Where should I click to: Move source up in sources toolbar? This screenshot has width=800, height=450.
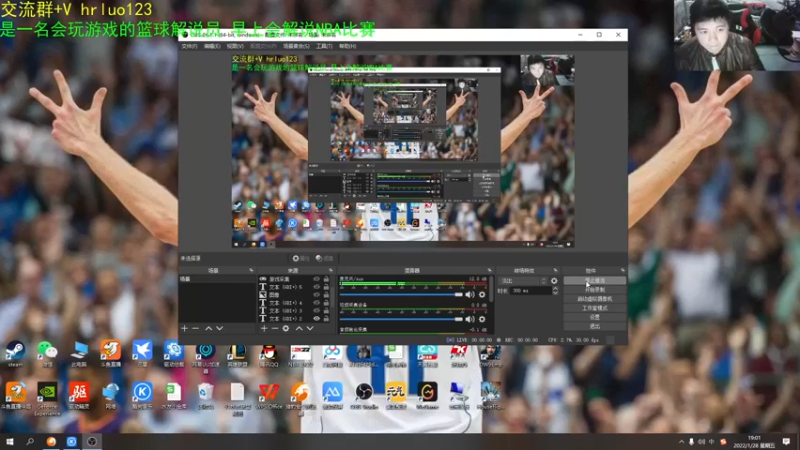coord(299,329)
